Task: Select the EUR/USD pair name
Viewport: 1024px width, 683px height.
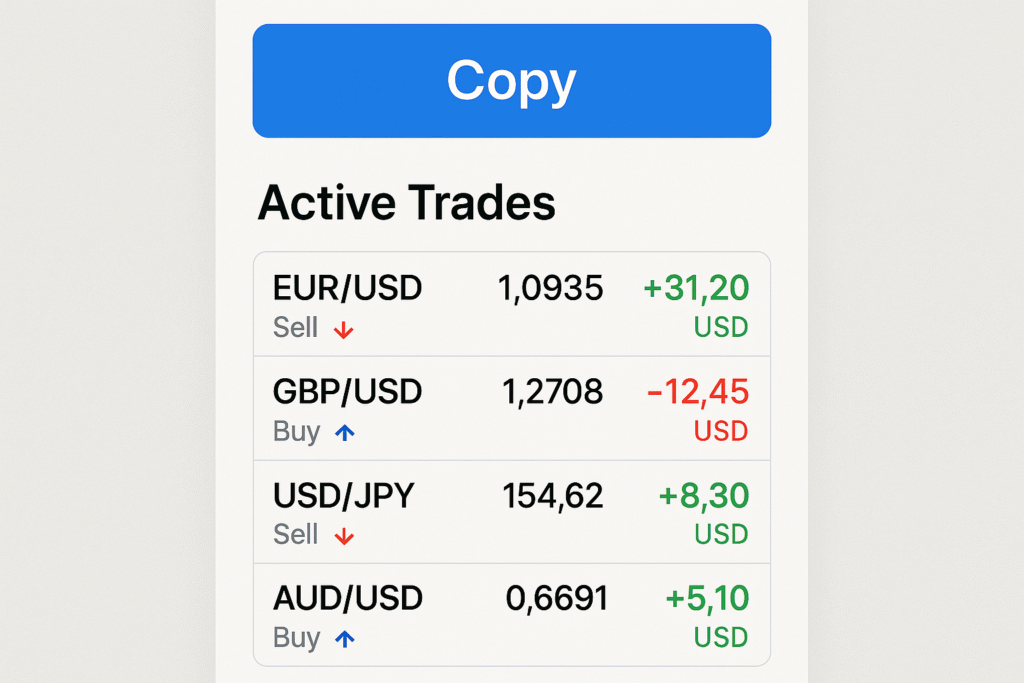Action: [x=347, y=289]
